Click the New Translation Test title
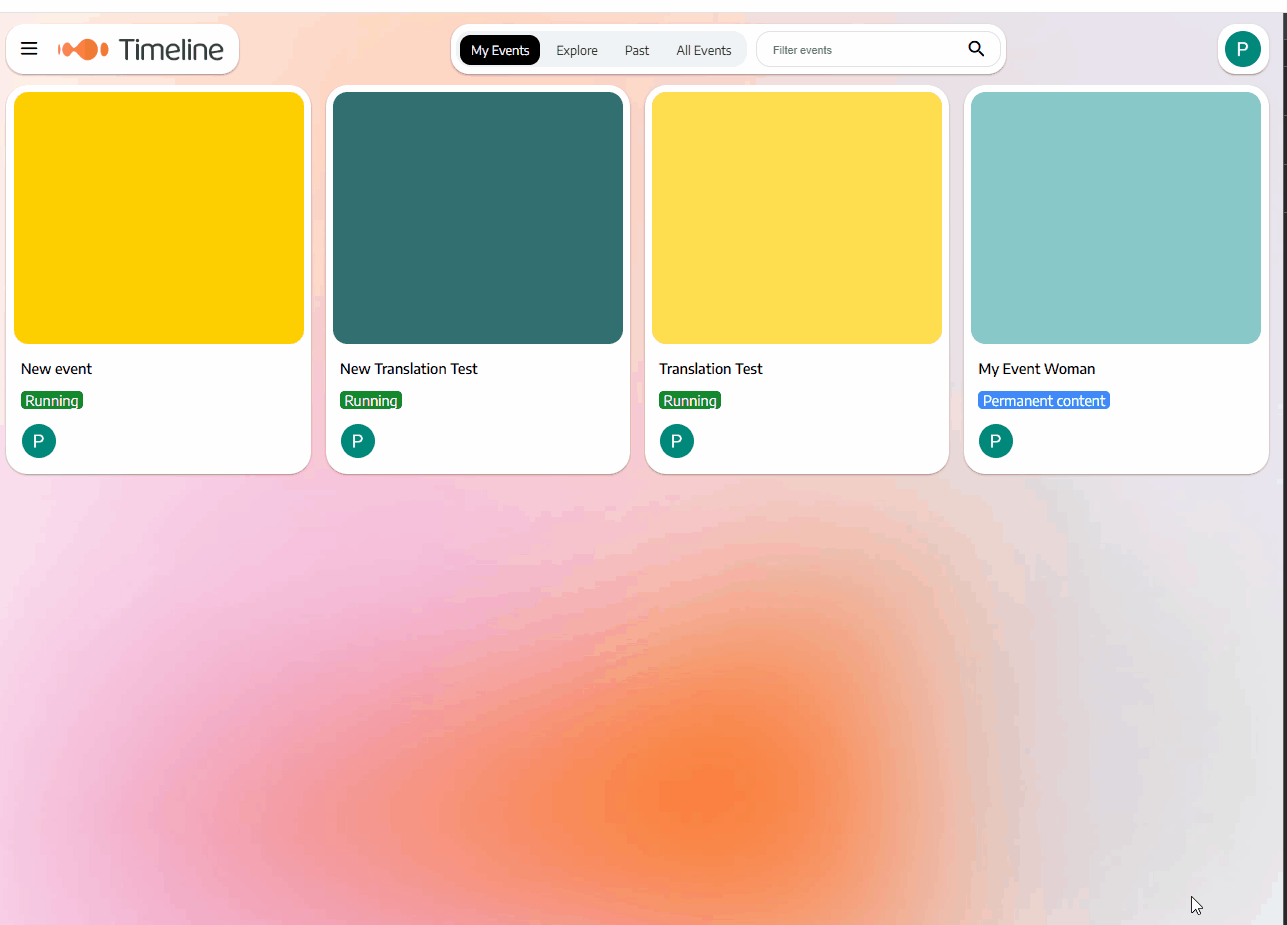This screenshot has width=1287, height=925. (409, 369)
